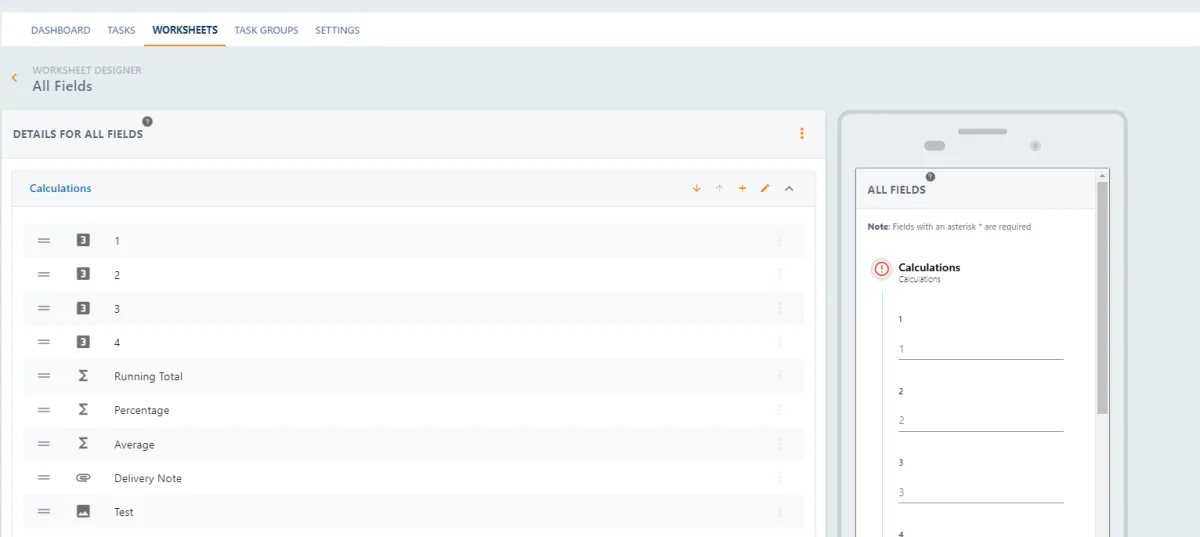
Task: Click the sigma icon for Percentage
Action: 83,410
